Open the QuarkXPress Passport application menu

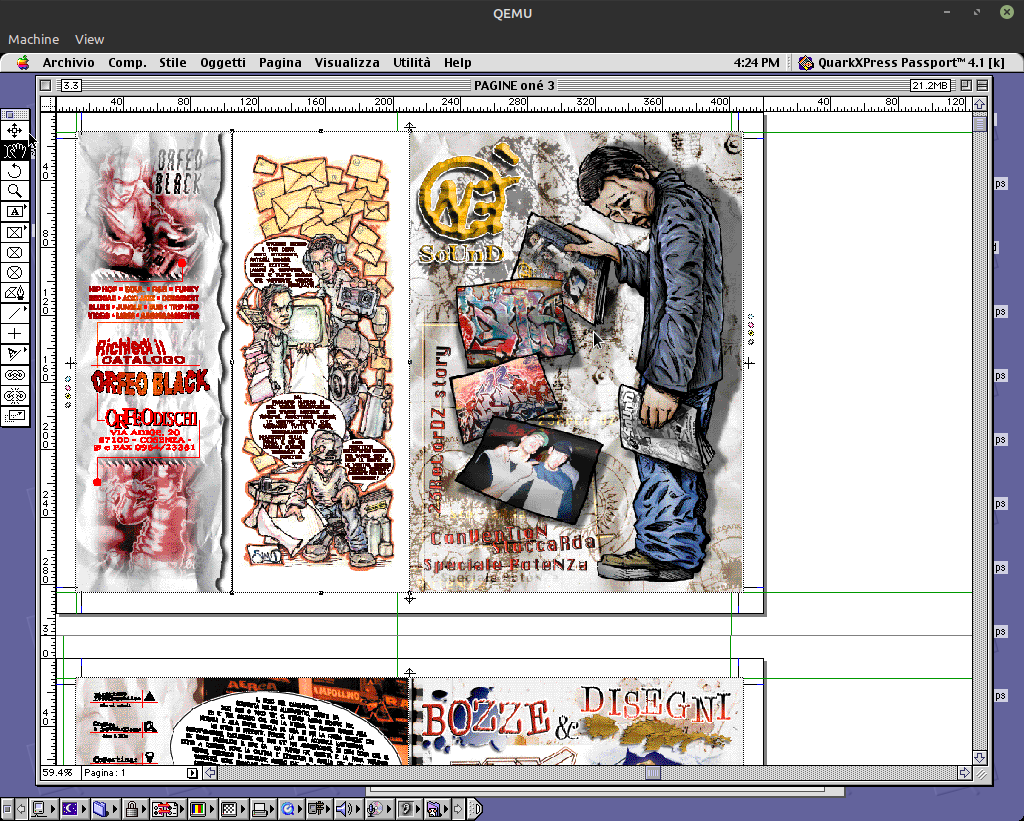[x=900, y=62]
